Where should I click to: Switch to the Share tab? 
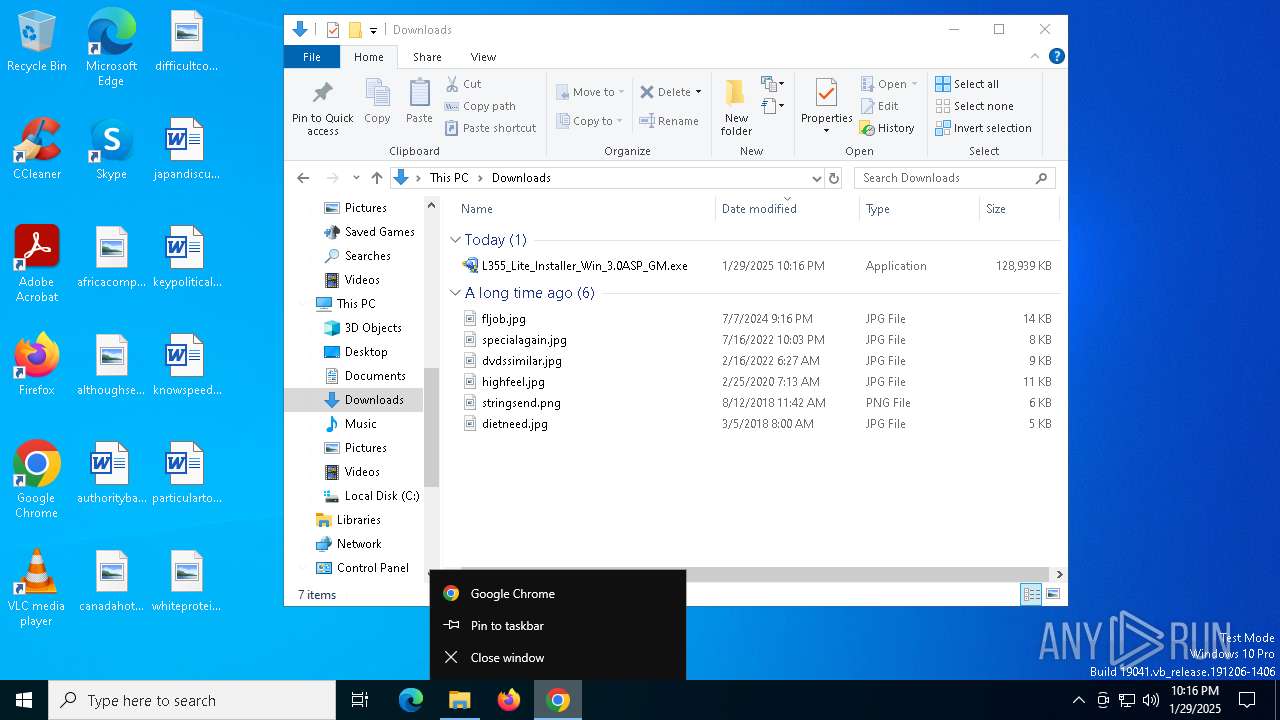pos(427,57)
